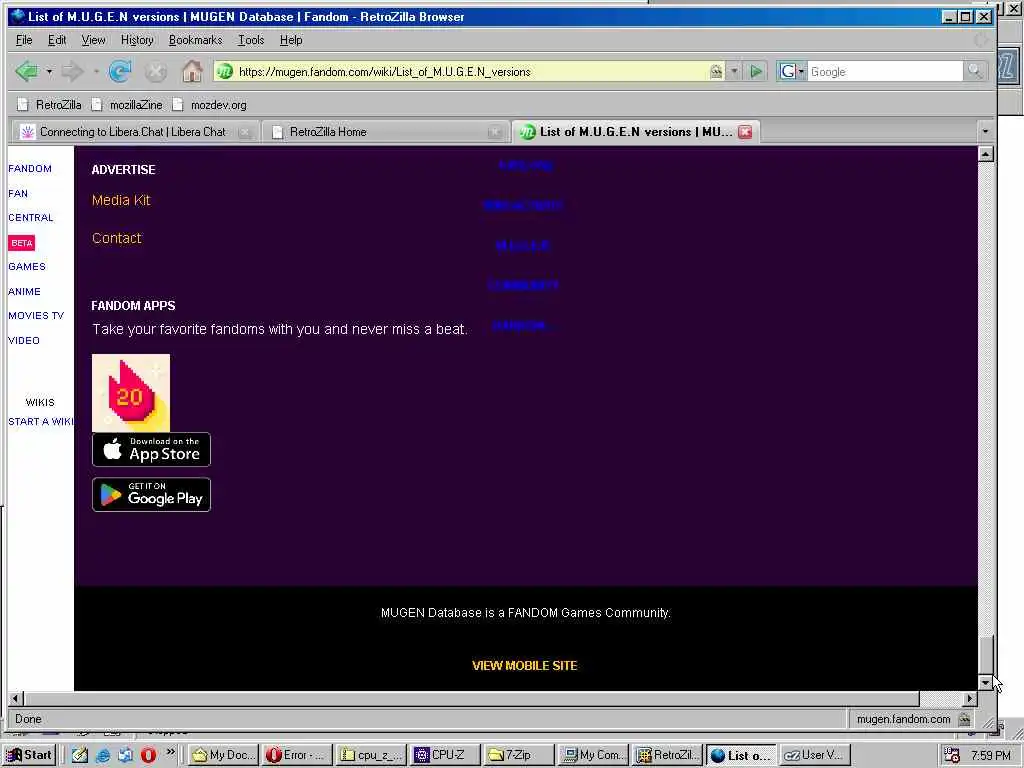This screenshot has width=1024, height=768.
Task: Open the History menu
Action: 137,40
